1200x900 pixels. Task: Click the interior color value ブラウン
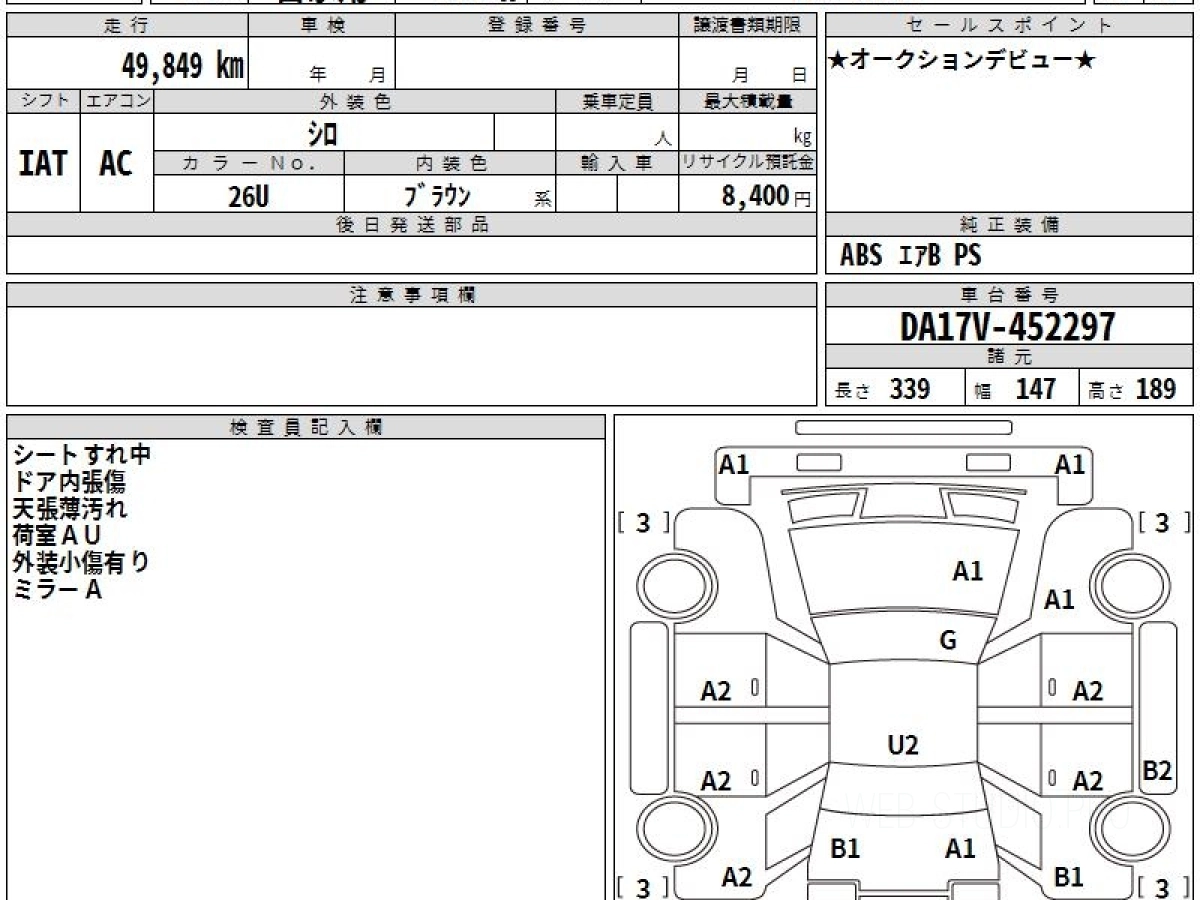click(x=437, y=196)
